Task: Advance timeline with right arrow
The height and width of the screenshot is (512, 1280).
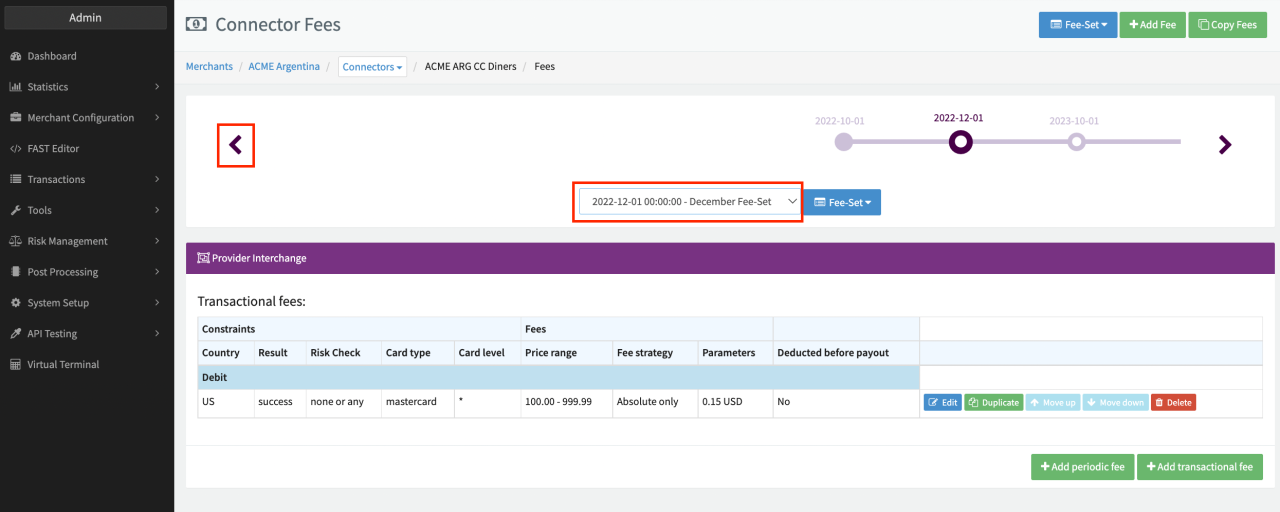Action: pyautogui.click(x=1224, y=145)
